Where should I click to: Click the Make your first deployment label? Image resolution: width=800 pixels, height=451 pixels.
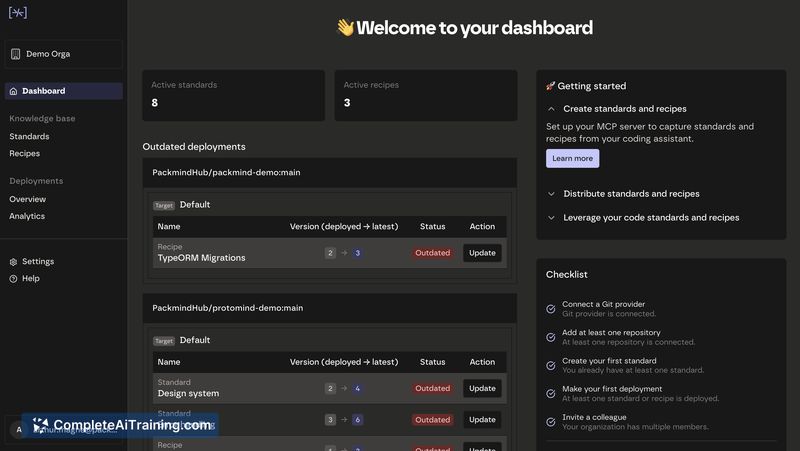[612, 389]
